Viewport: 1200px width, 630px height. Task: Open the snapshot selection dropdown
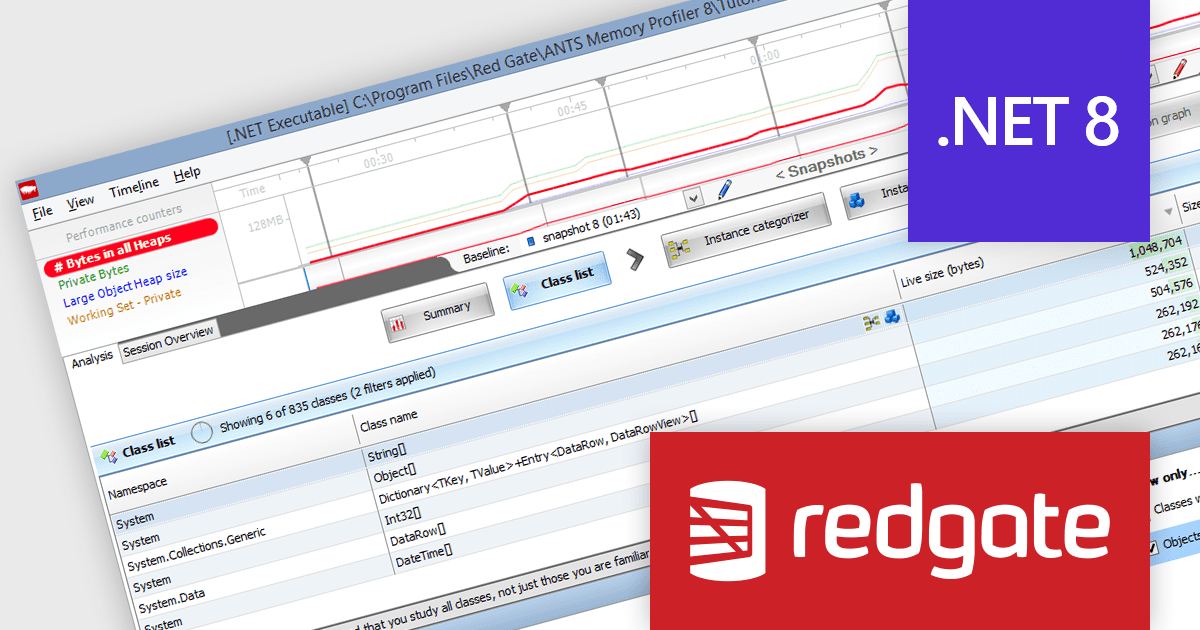point(691,198)
